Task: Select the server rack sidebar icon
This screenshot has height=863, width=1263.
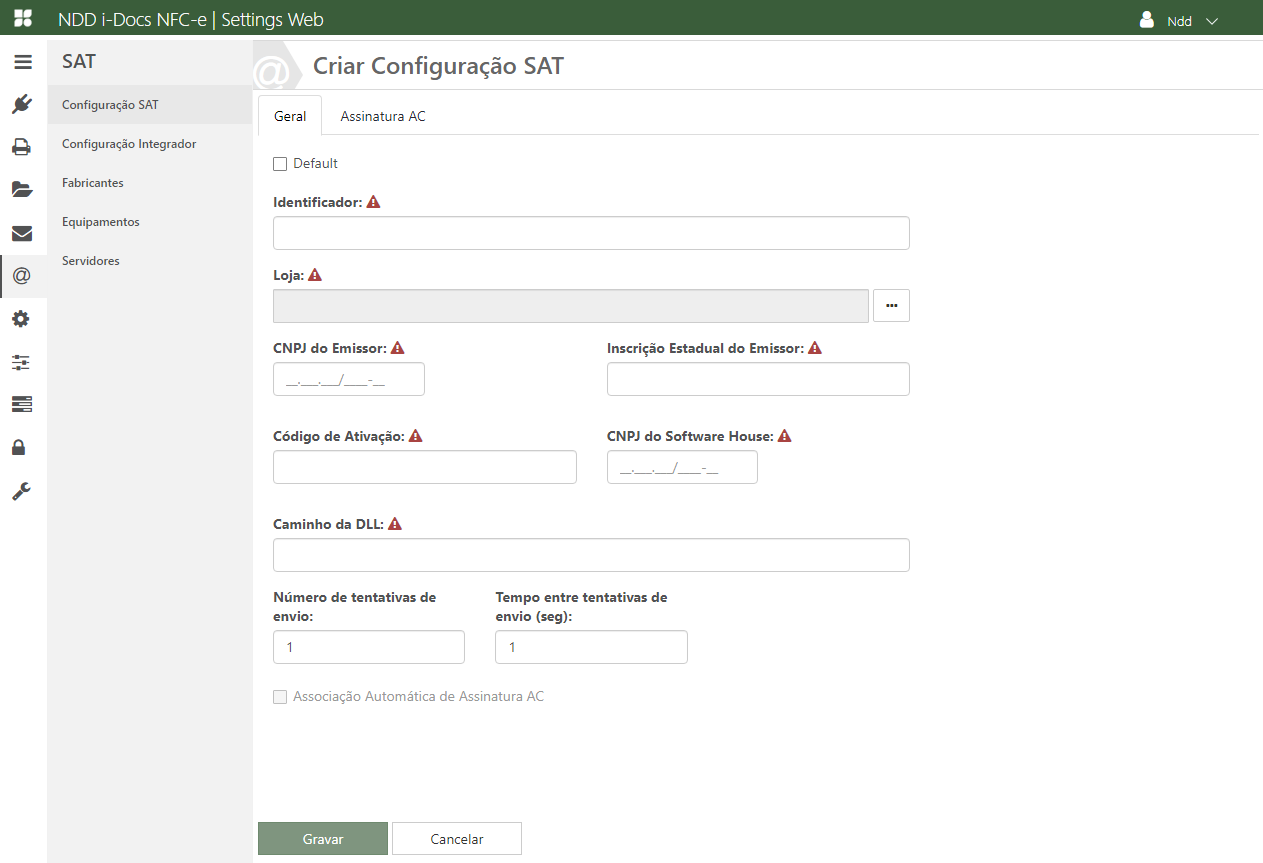Action: click(x=22, y=404)
